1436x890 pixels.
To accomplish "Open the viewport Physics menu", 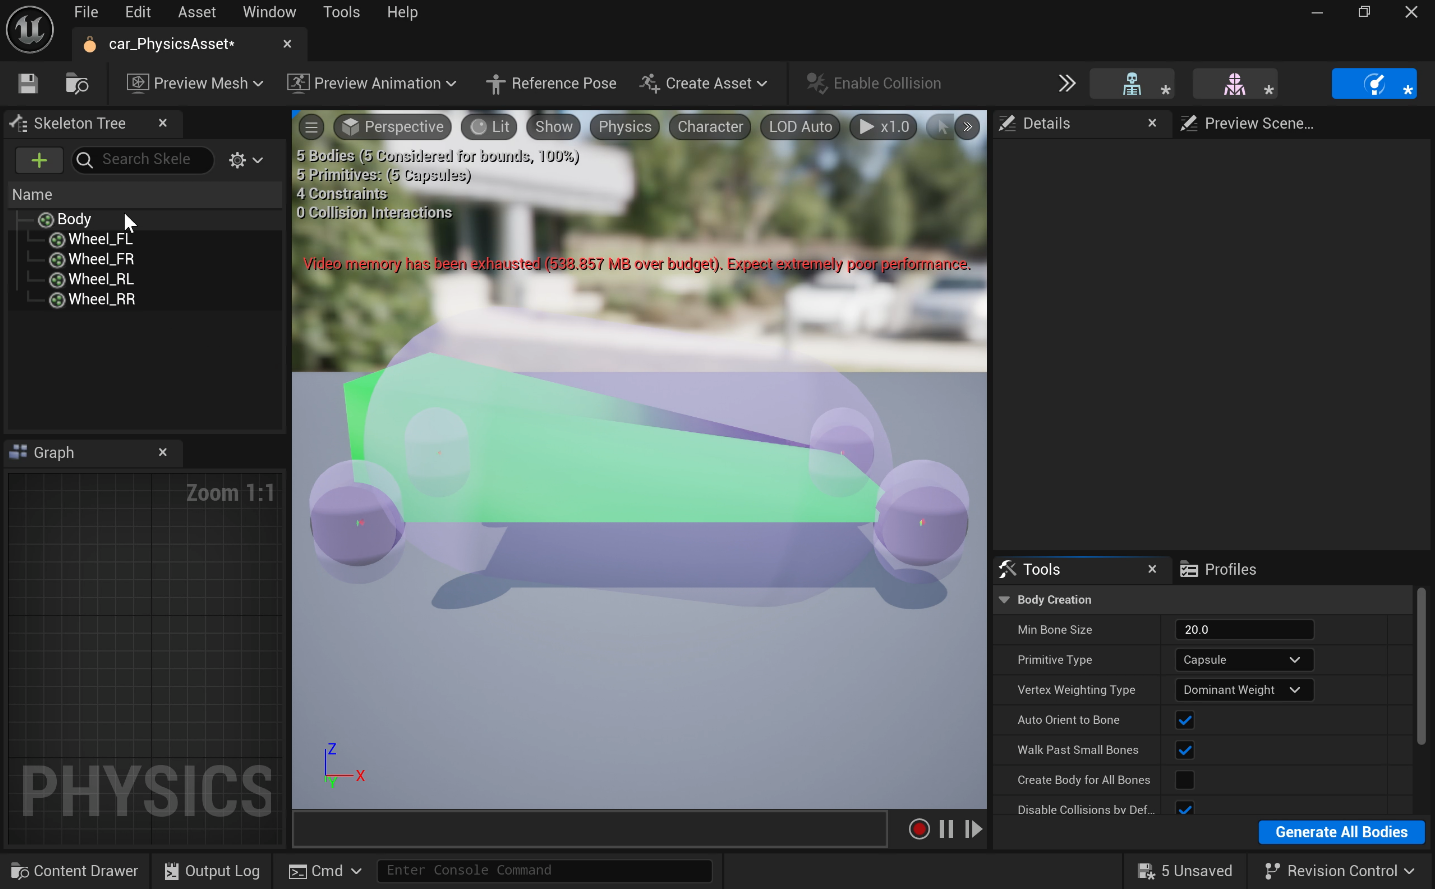I will pos(625,127).
